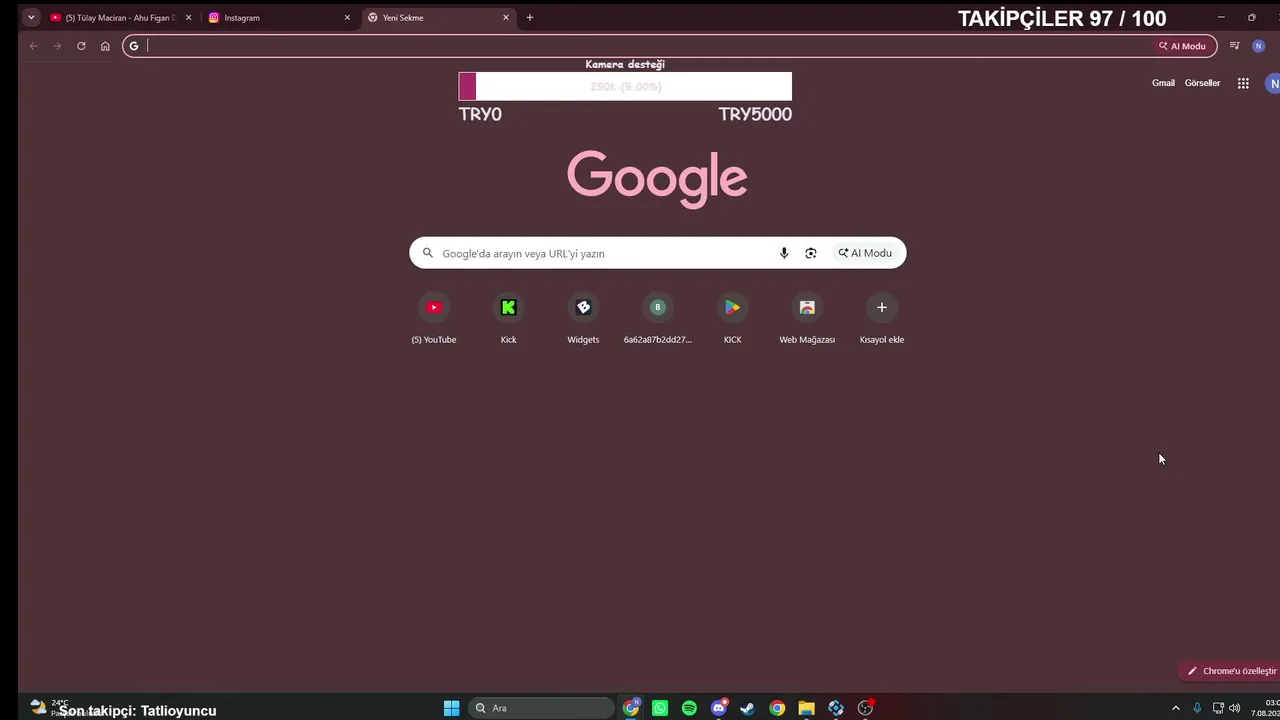The image size is (1280, 720).
Task: Click the Kamera desteği progress bar
Action: pyautogui.click(x=625, y=87)
